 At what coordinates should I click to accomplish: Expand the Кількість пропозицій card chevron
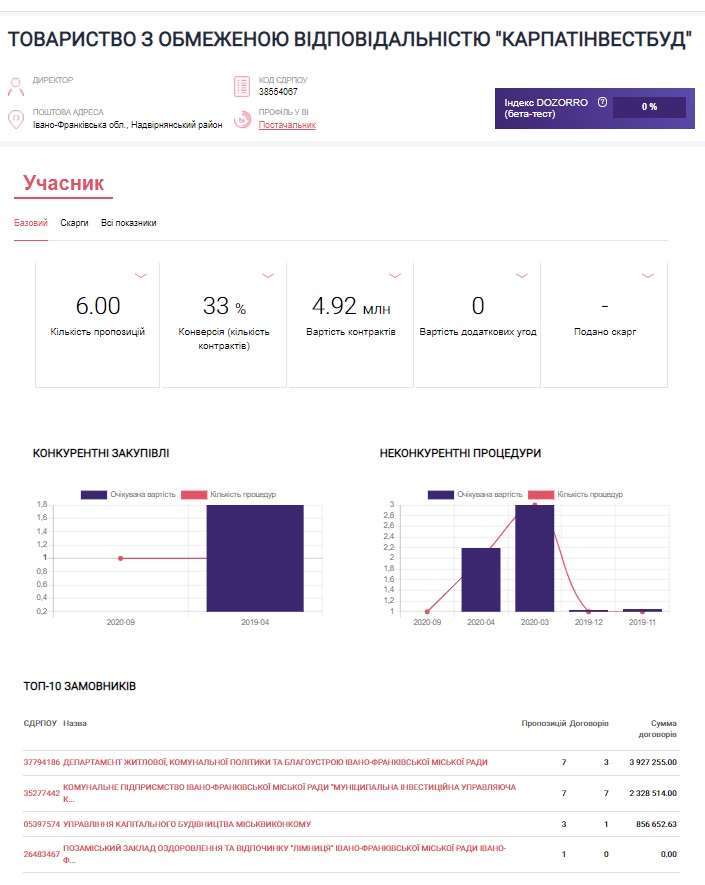[141, 276]
